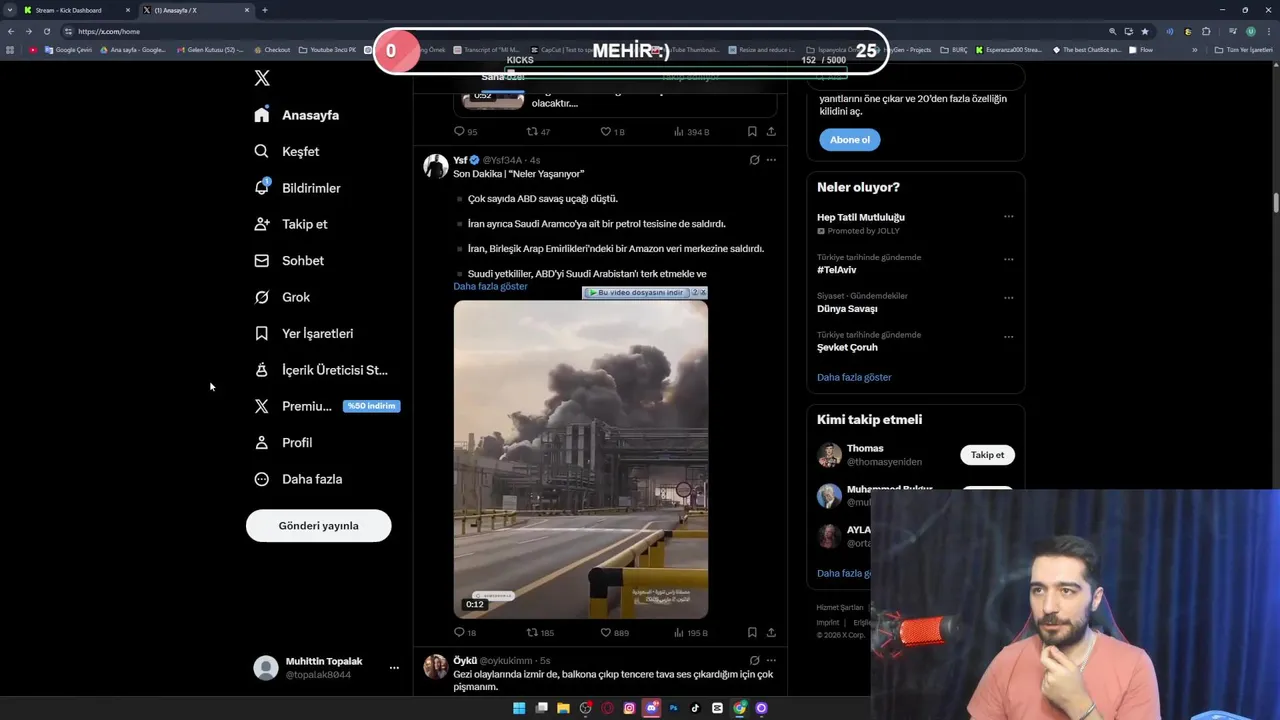
Task: Open options for Şevket Çoruh trend
Action: click(x=1008, y=337)
